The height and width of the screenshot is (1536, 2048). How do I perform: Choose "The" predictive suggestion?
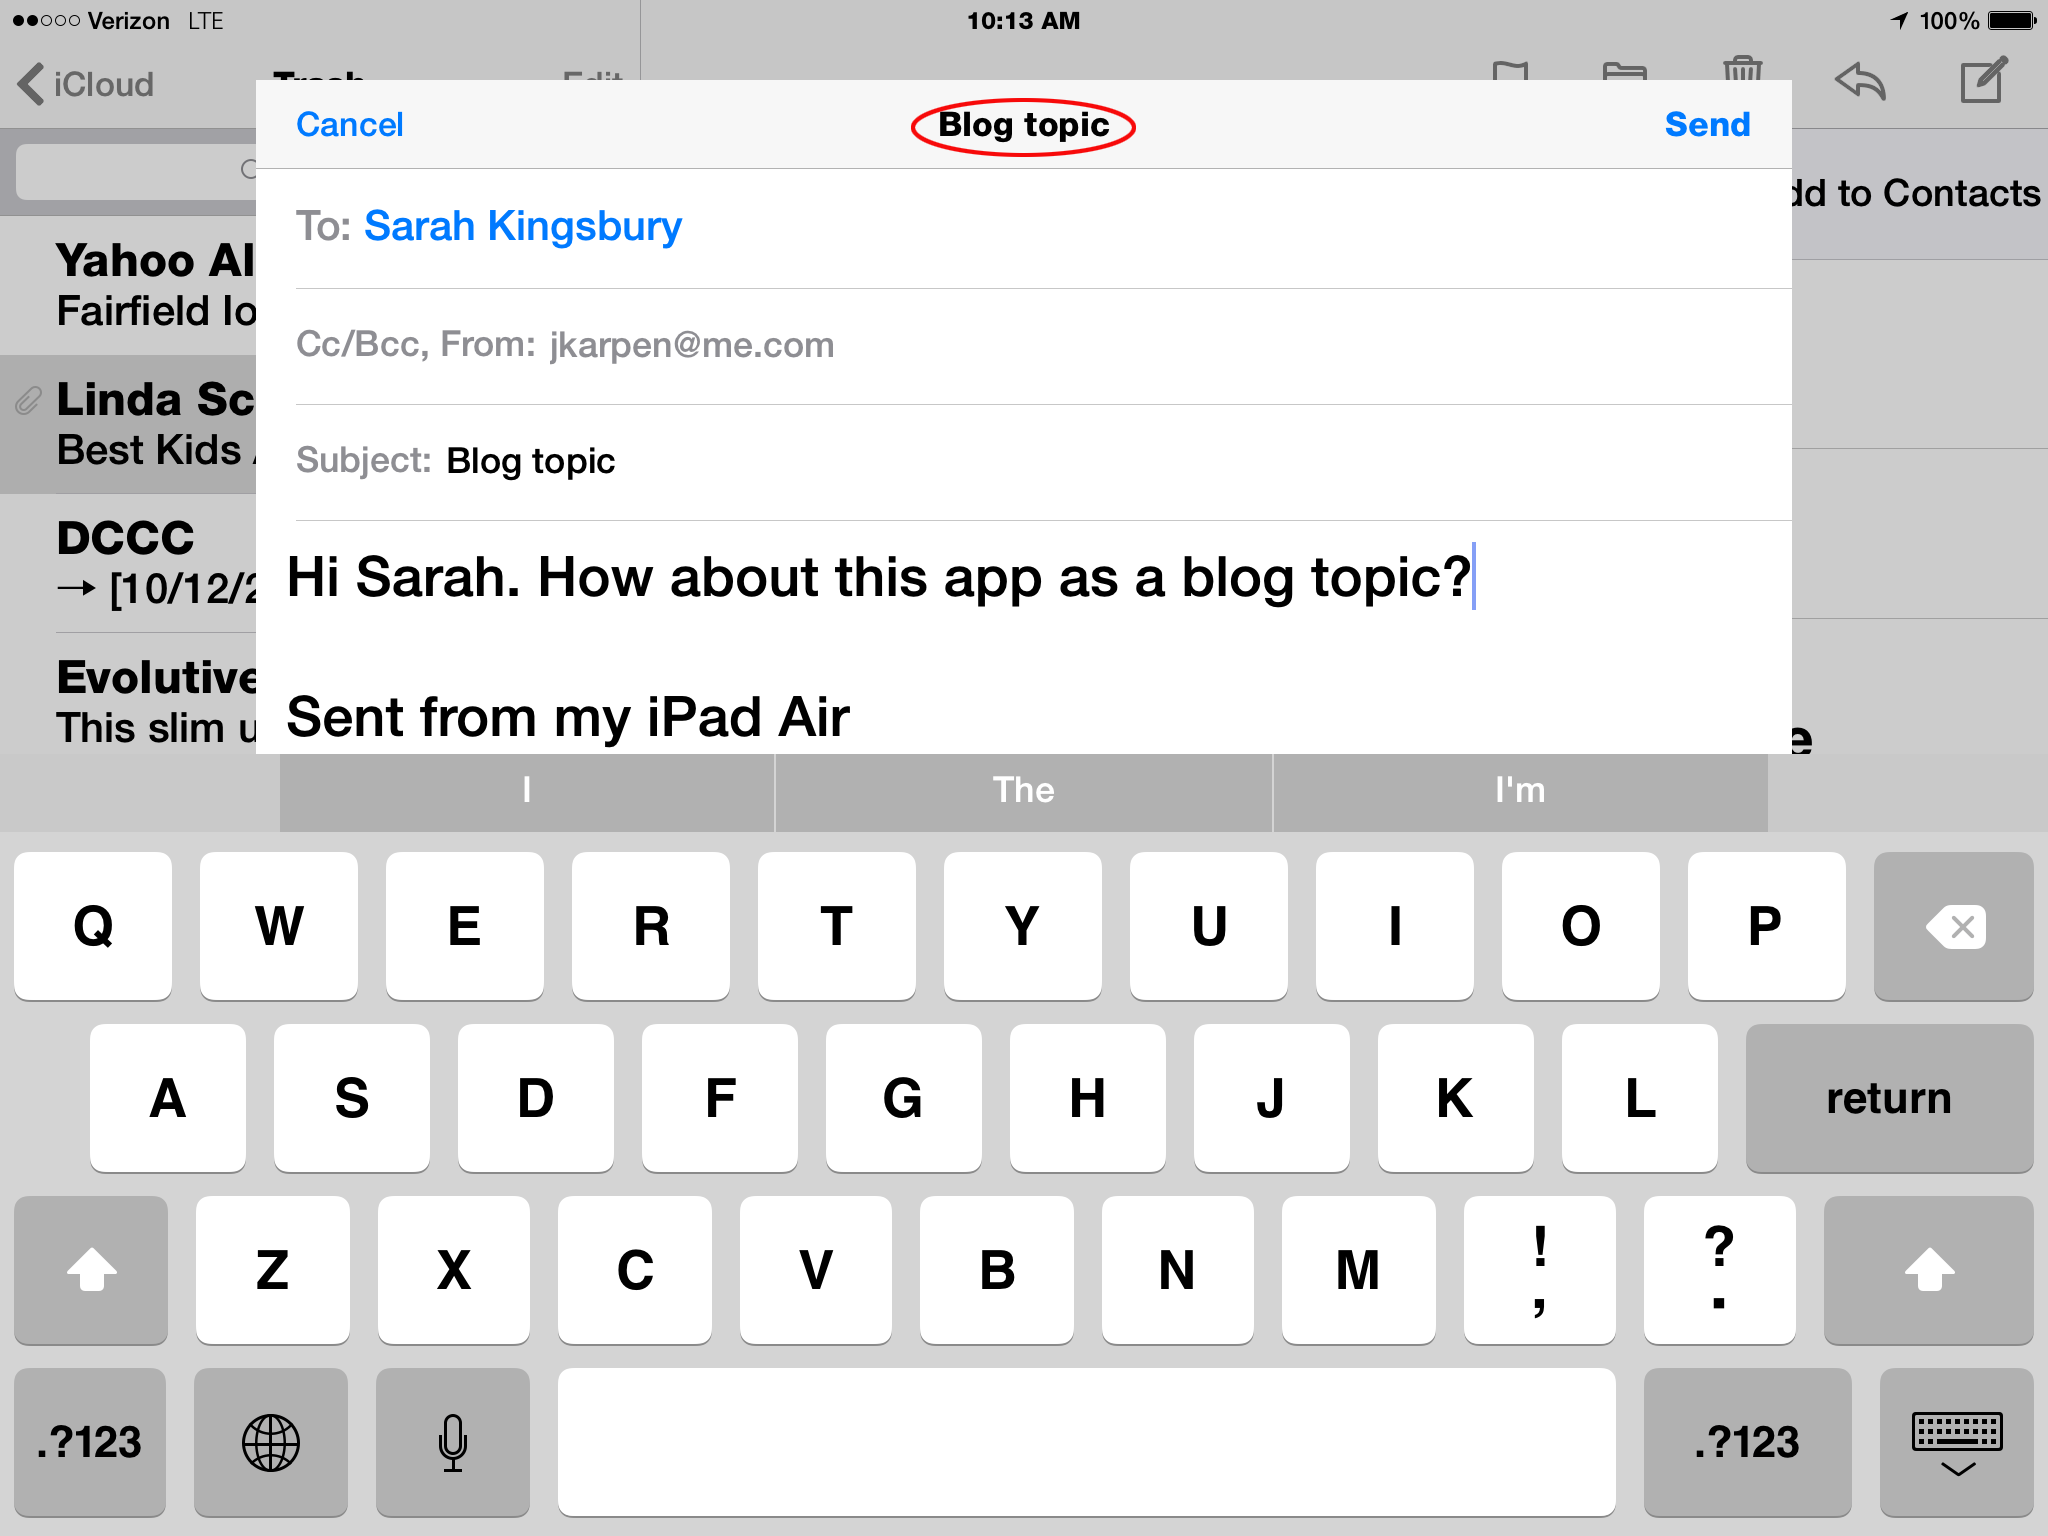pos(1023,790)
